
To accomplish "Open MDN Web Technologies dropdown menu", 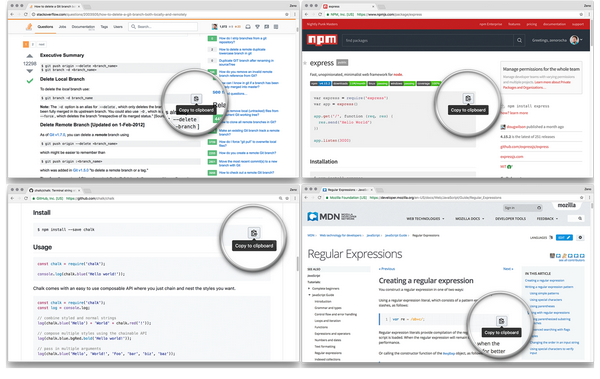I will [x=425, y=219].
